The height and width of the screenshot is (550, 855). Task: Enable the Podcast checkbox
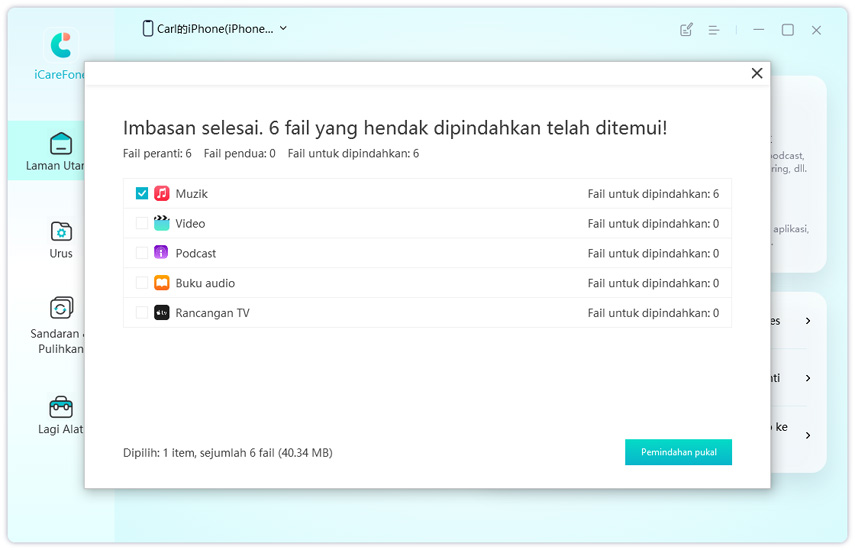pyautogui.click(x=142, y=253)
